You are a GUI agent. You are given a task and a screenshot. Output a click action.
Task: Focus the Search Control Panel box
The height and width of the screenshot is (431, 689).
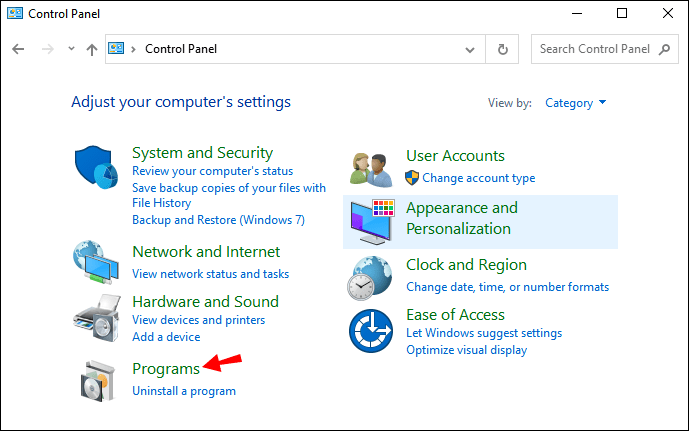tap(605, 49)
